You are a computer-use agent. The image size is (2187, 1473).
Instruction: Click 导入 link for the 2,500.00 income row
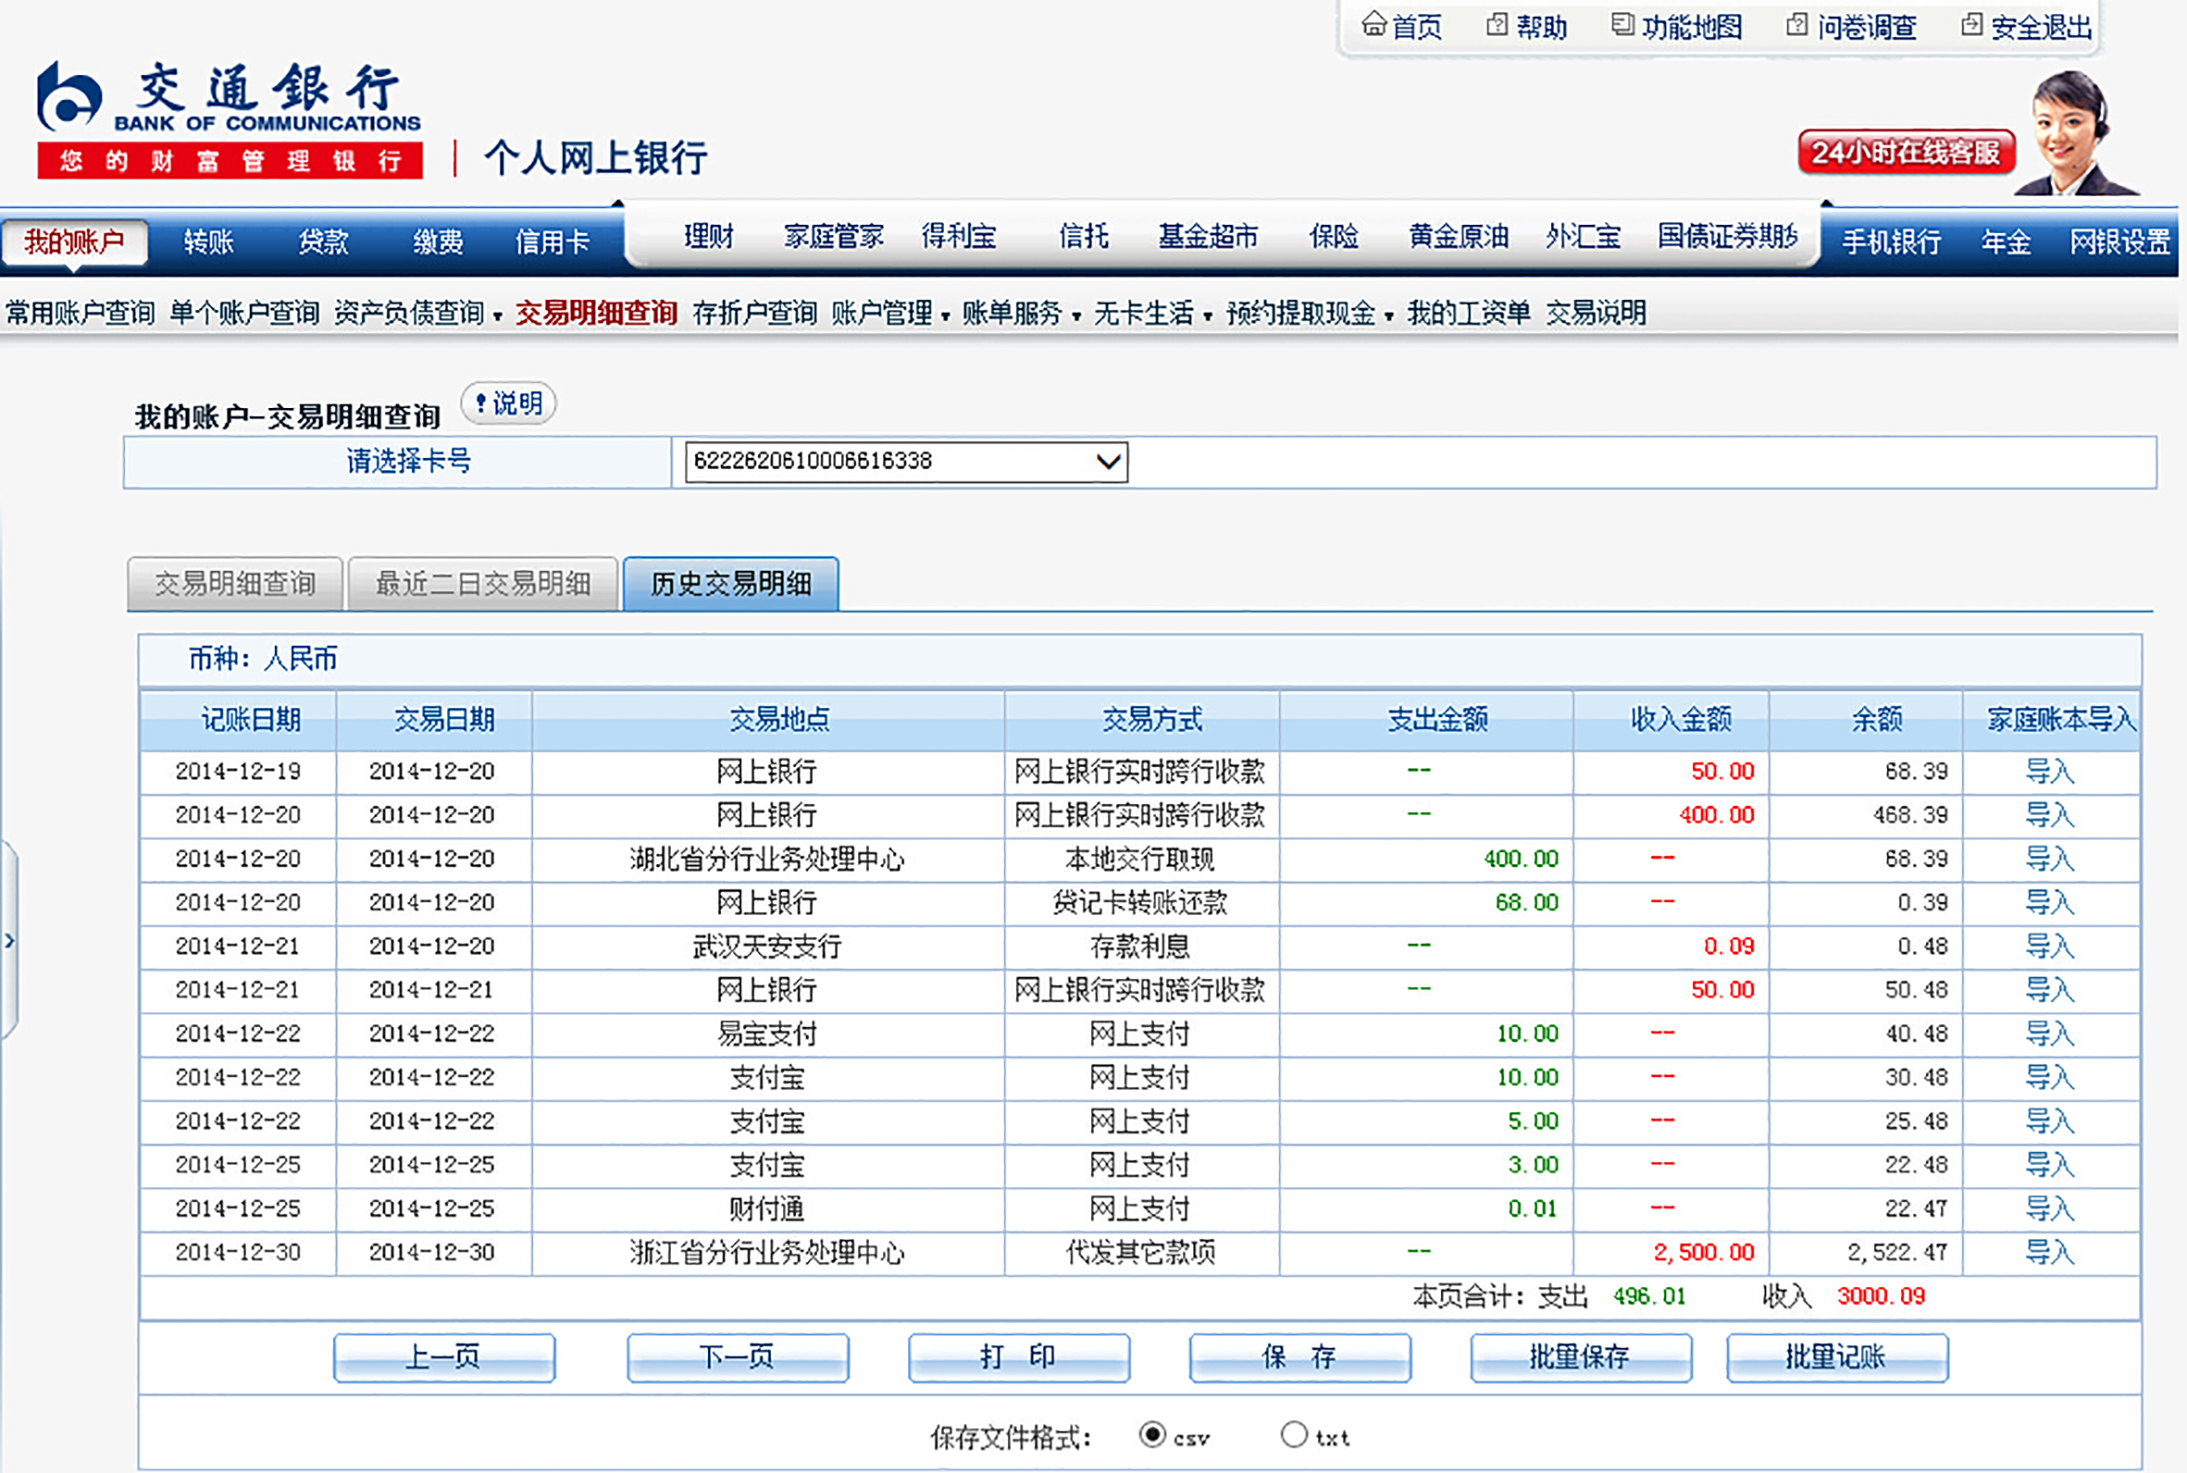click(x=2048, y=1252)
